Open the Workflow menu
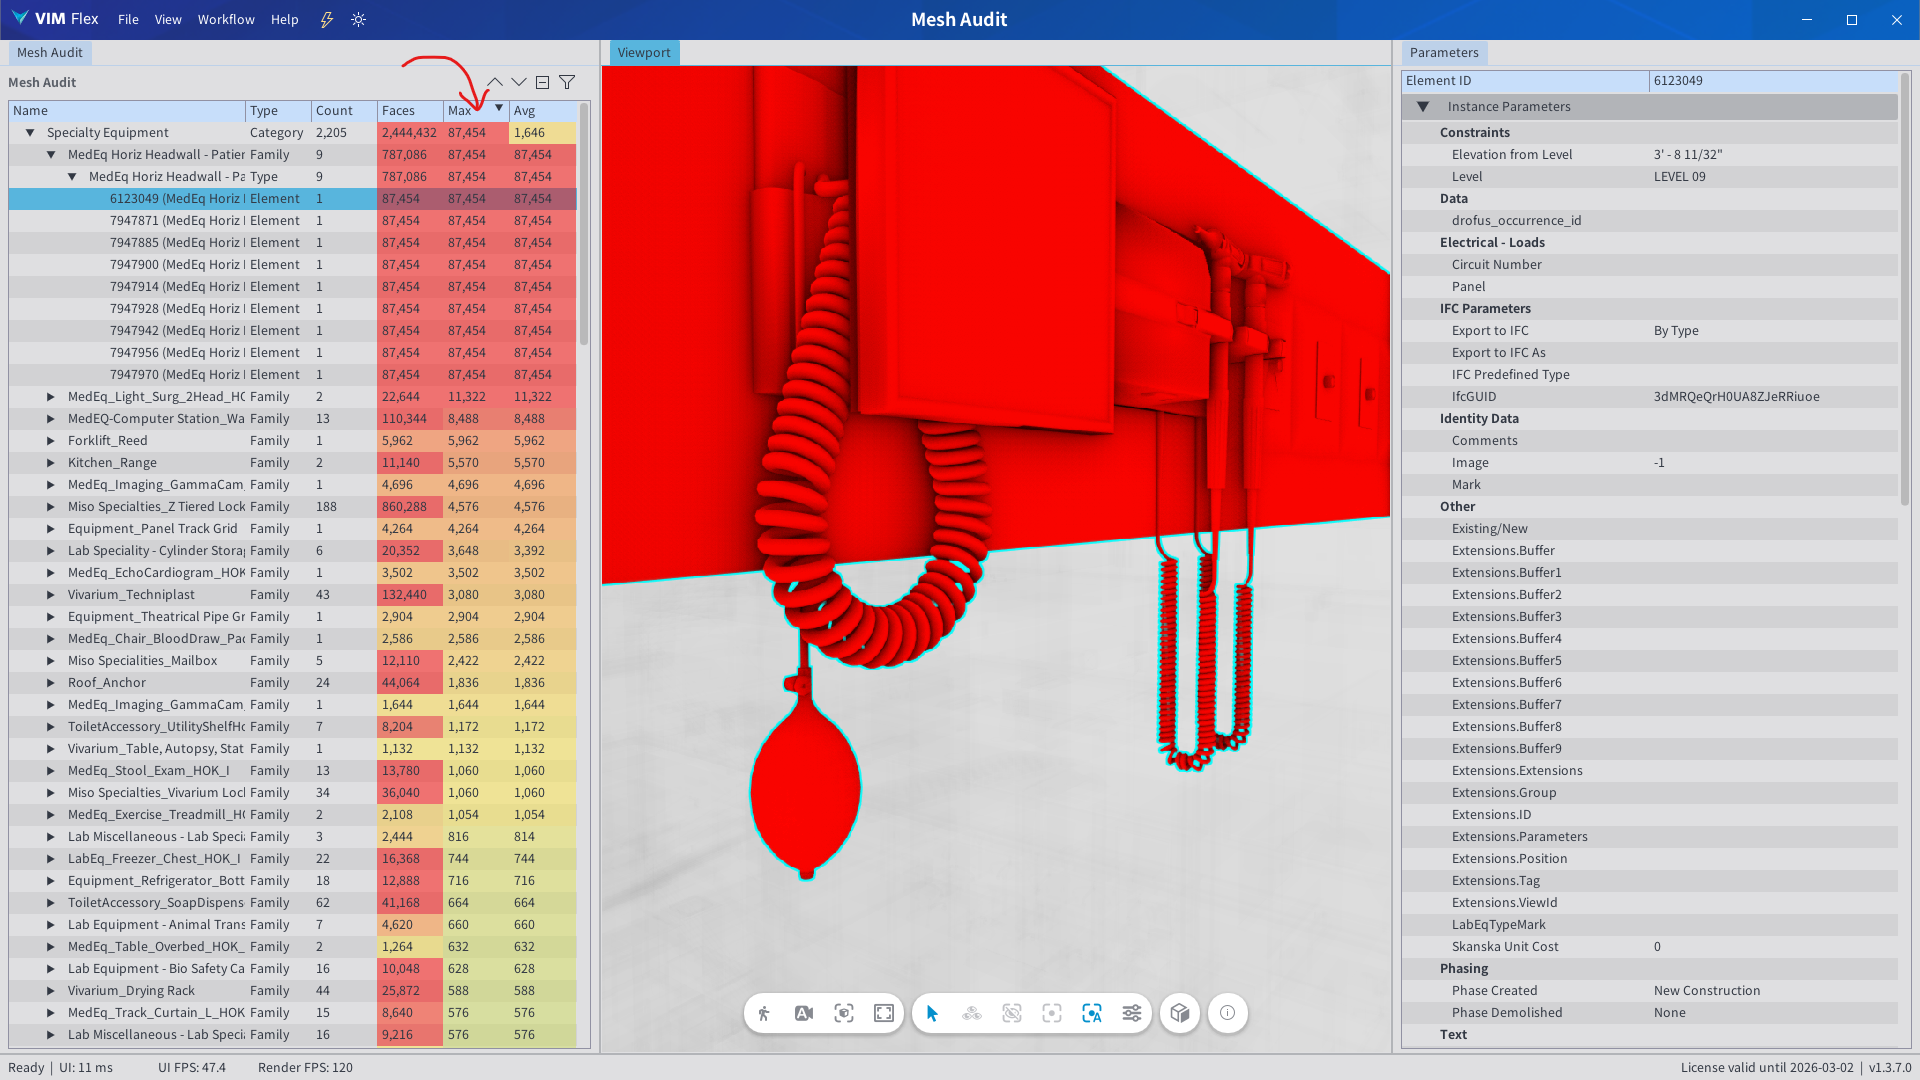 tap(226, 19)
